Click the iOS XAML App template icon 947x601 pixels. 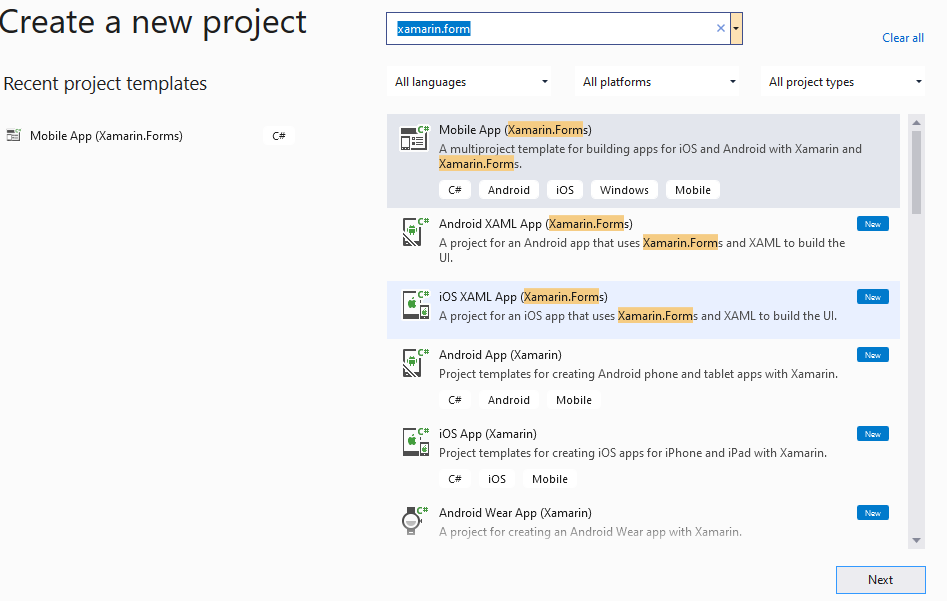point(415,305)
